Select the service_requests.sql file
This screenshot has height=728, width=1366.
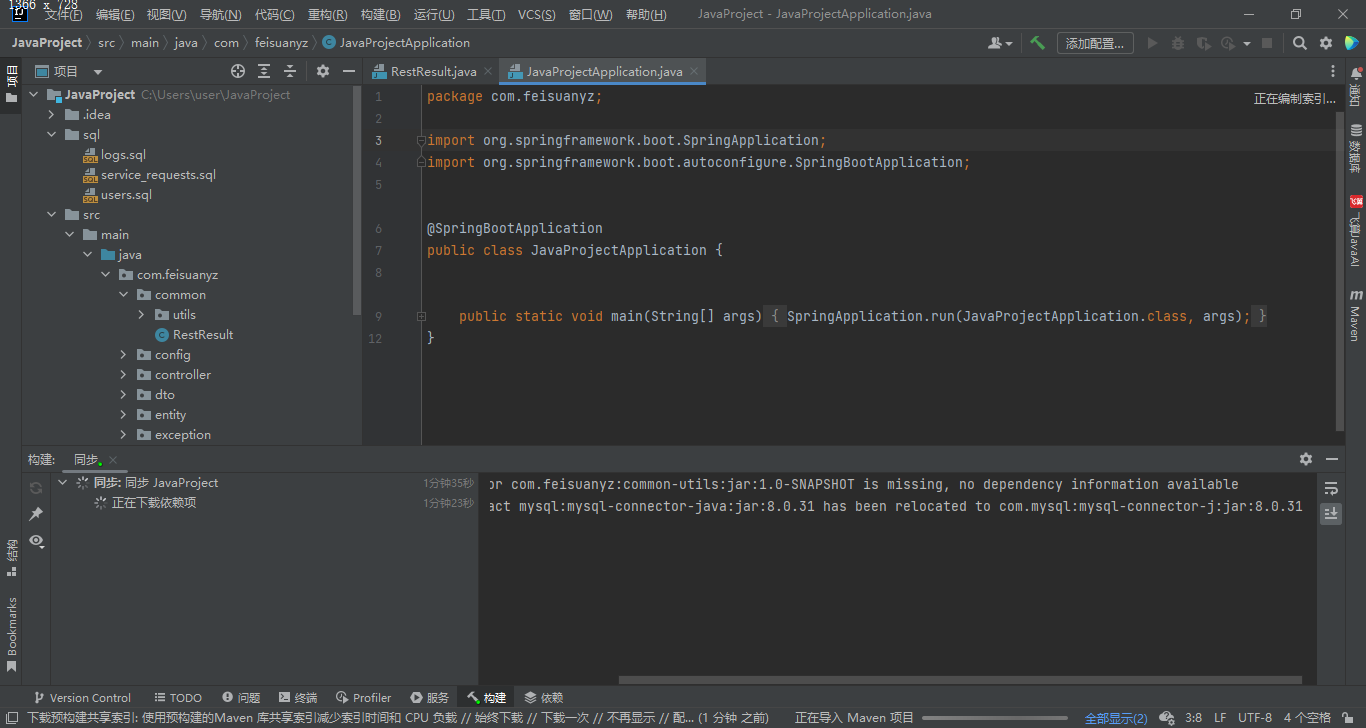(x=158, y=175)
